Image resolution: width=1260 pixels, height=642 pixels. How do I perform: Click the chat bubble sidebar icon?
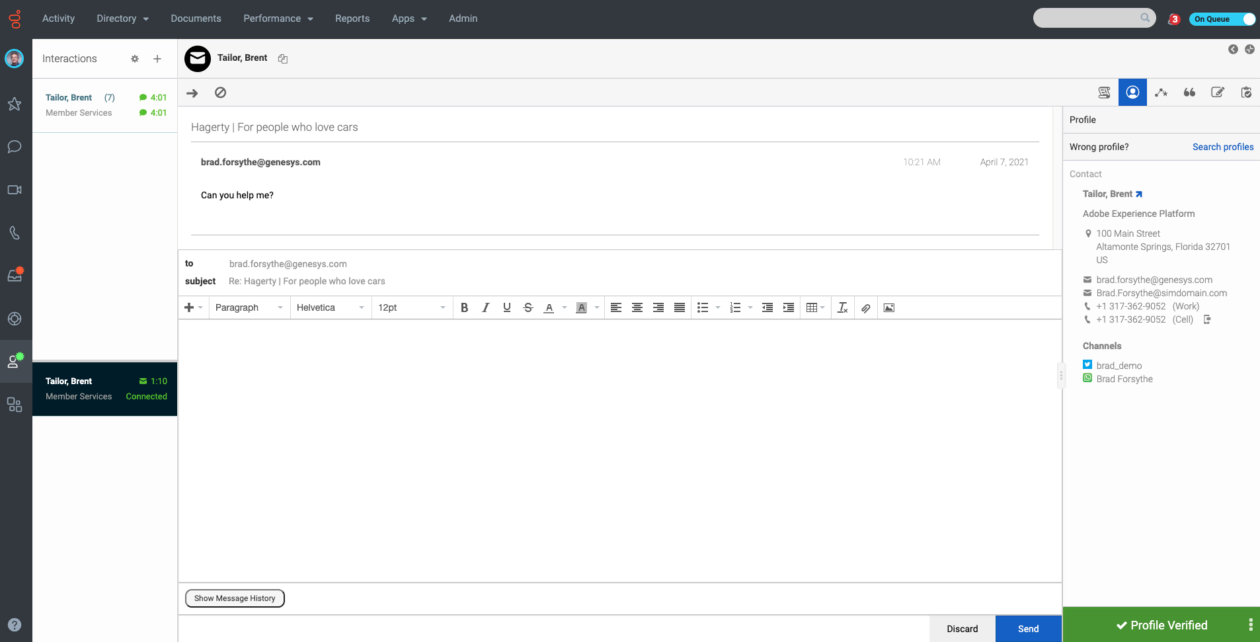point(14,146)
